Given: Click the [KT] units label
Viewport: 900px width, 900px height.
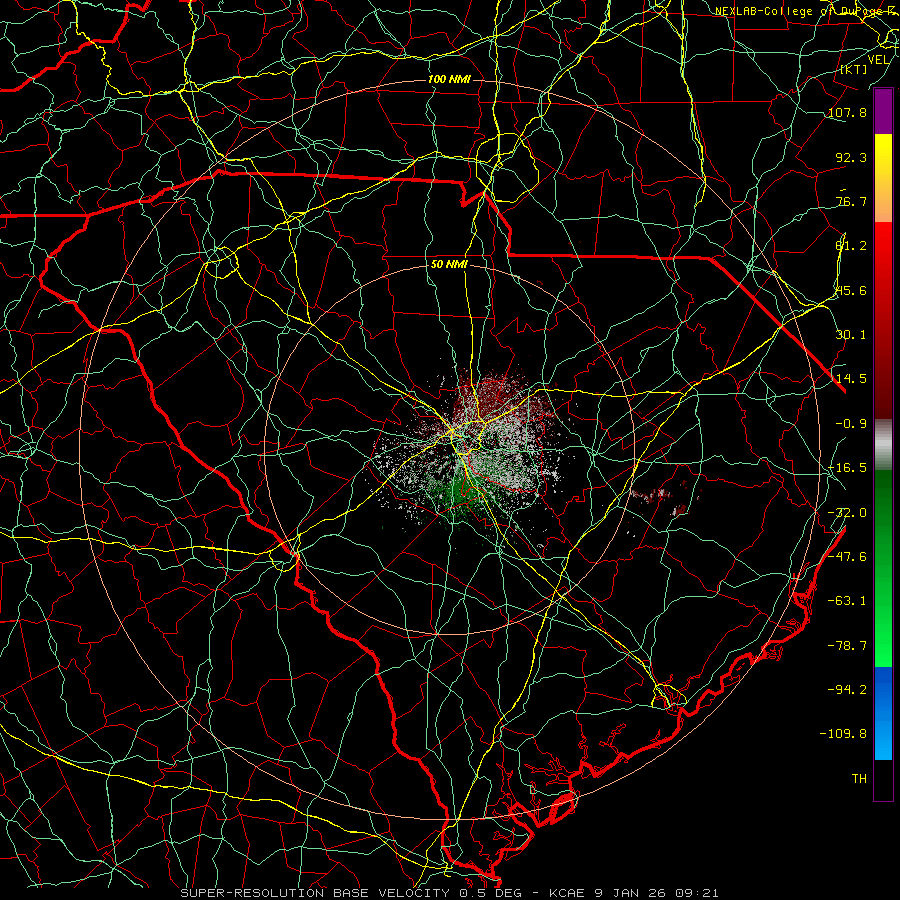Looking at the screenshot, I should (854, 69).
